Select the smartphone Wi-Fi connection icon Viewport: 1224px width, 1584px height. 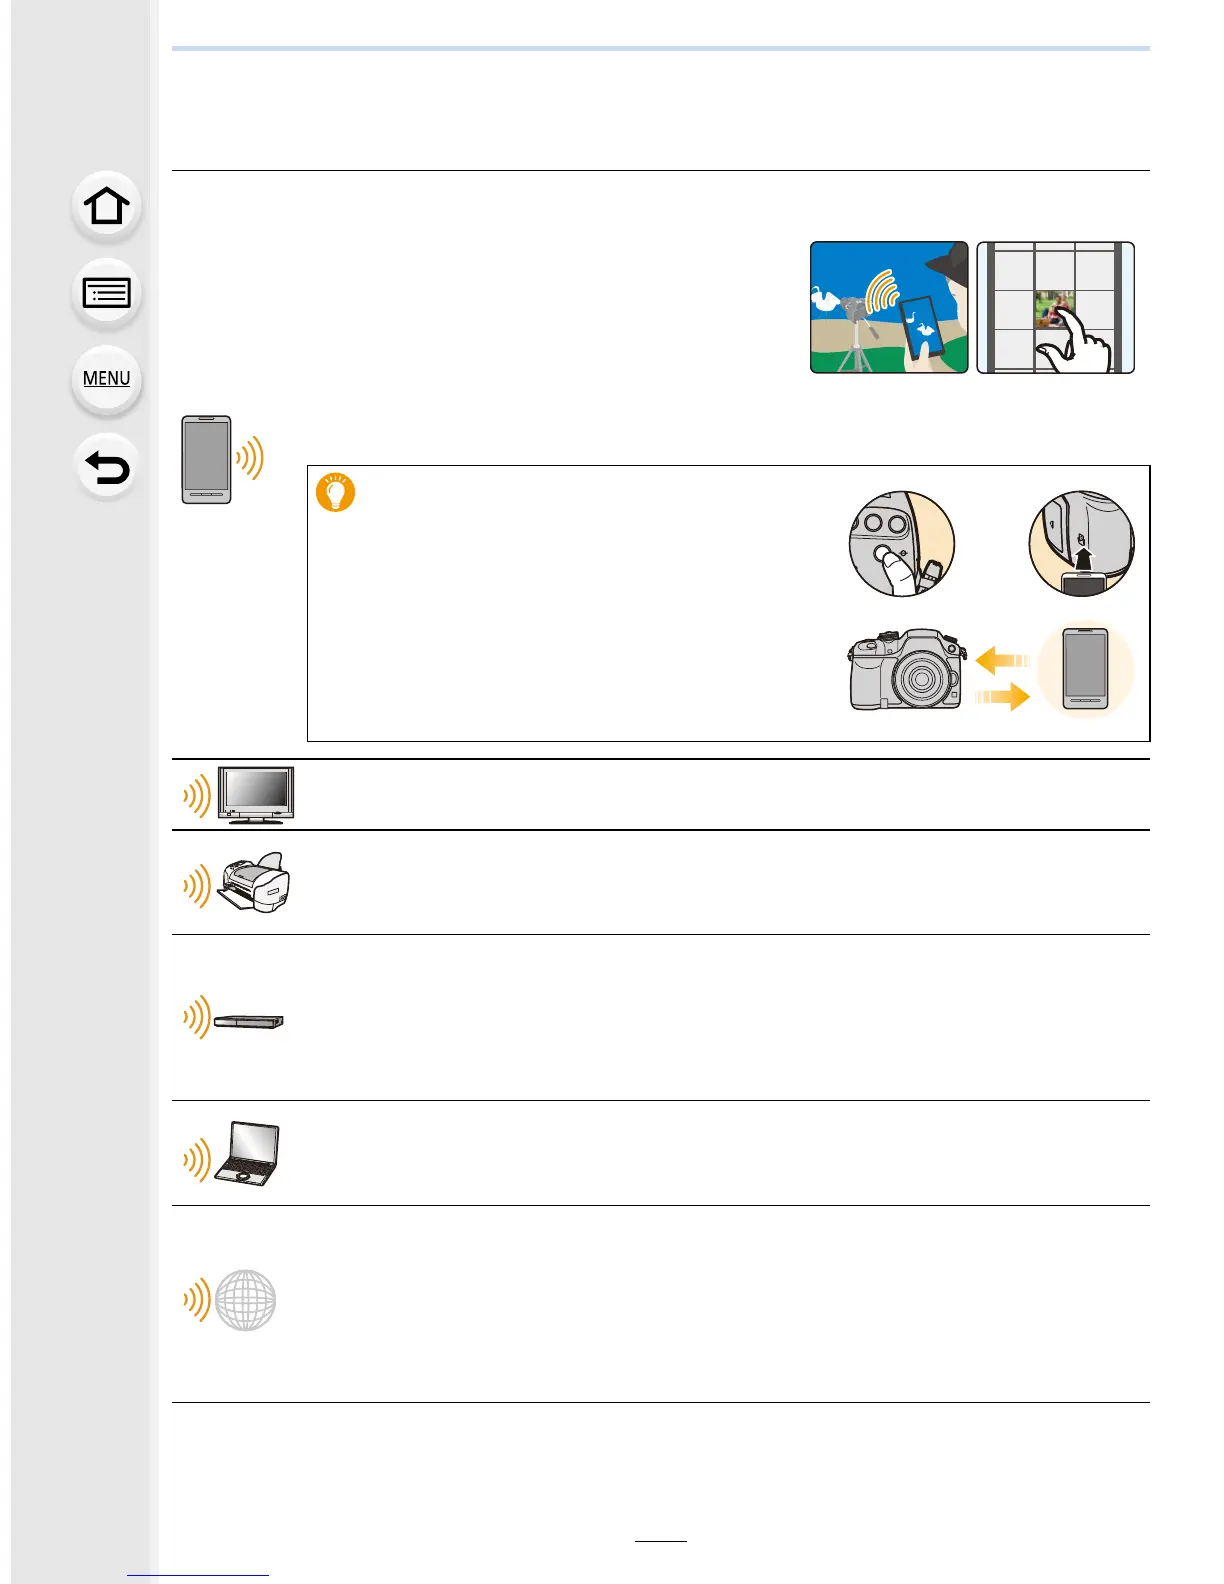[x=222, y=460]
